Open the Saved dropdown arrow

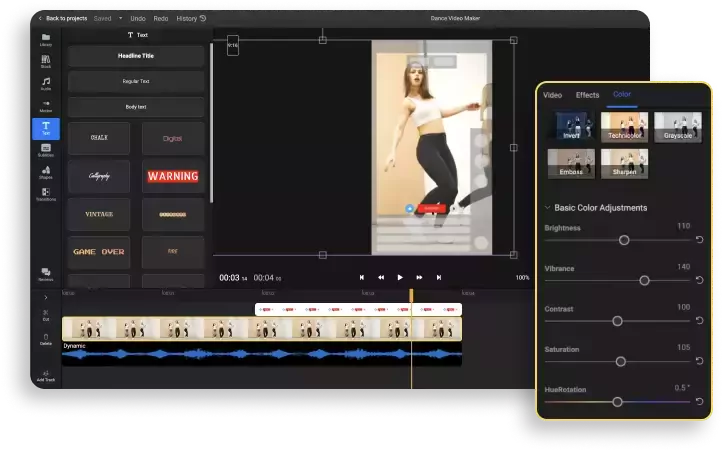120,18
